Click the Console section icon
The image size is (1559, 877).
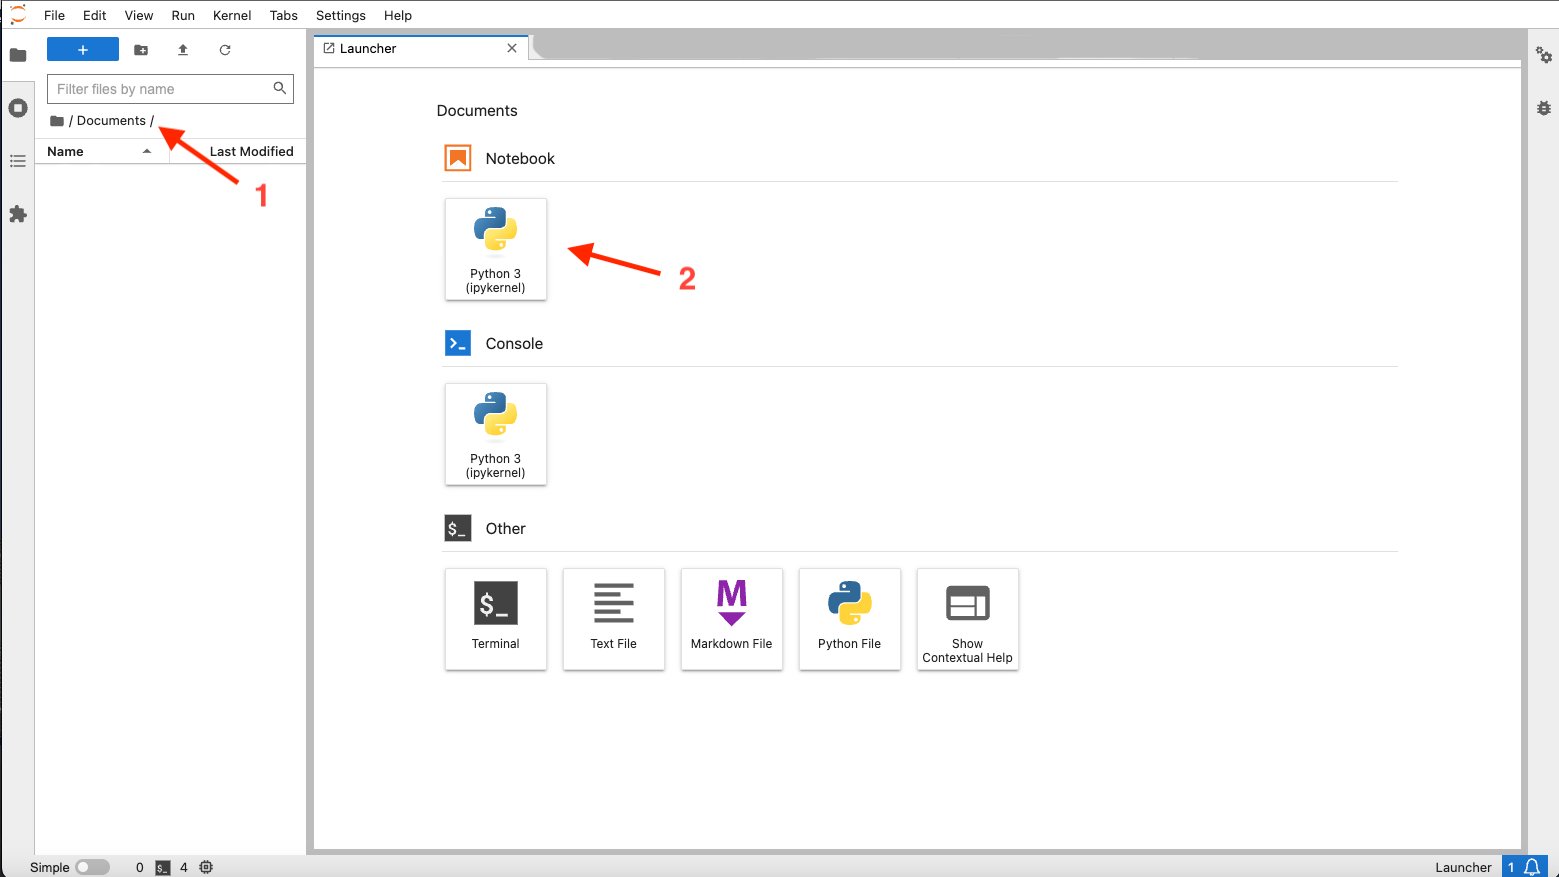[x=458, y=343]
